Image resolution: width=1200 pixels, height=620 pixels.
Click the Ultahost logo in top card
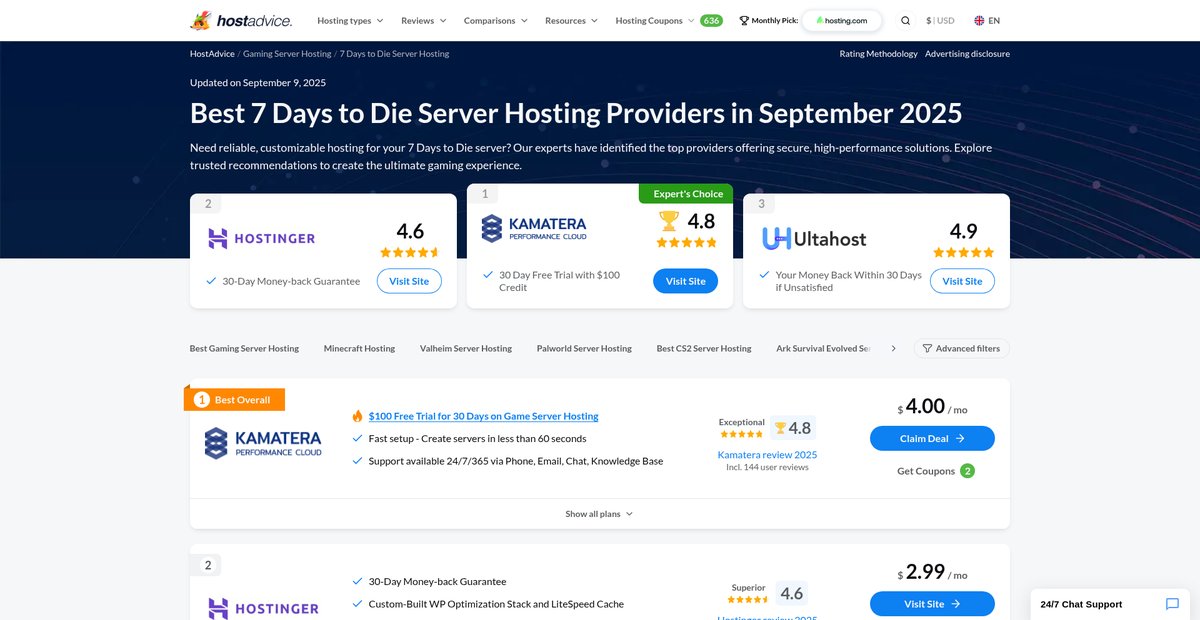pyautogui.click(x=814, y=238)
